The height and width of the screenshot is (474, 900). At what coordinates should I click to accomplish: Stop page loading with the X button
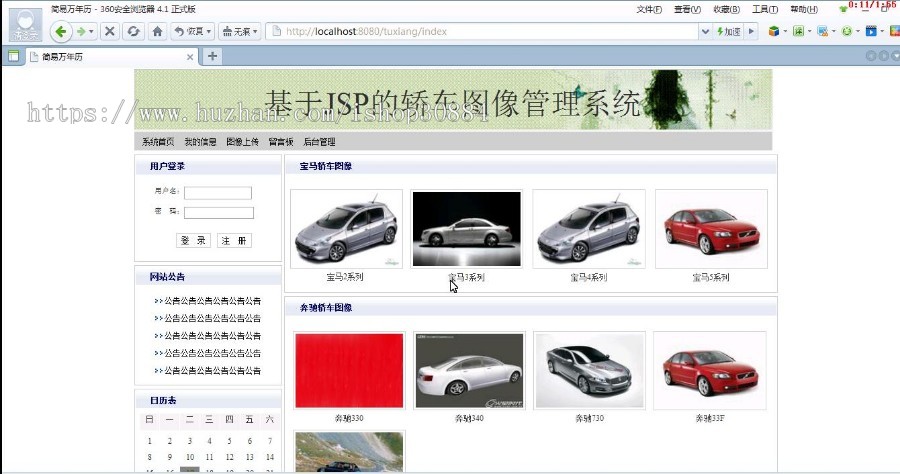click(x=110, y=32)
